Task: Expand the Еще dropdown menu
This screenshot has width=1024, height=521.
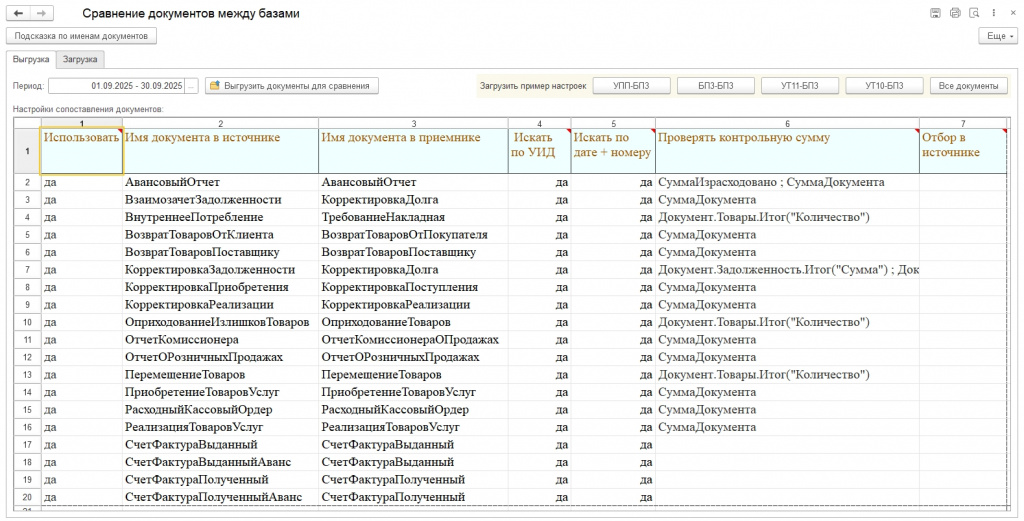Action: coord(1000,36)
